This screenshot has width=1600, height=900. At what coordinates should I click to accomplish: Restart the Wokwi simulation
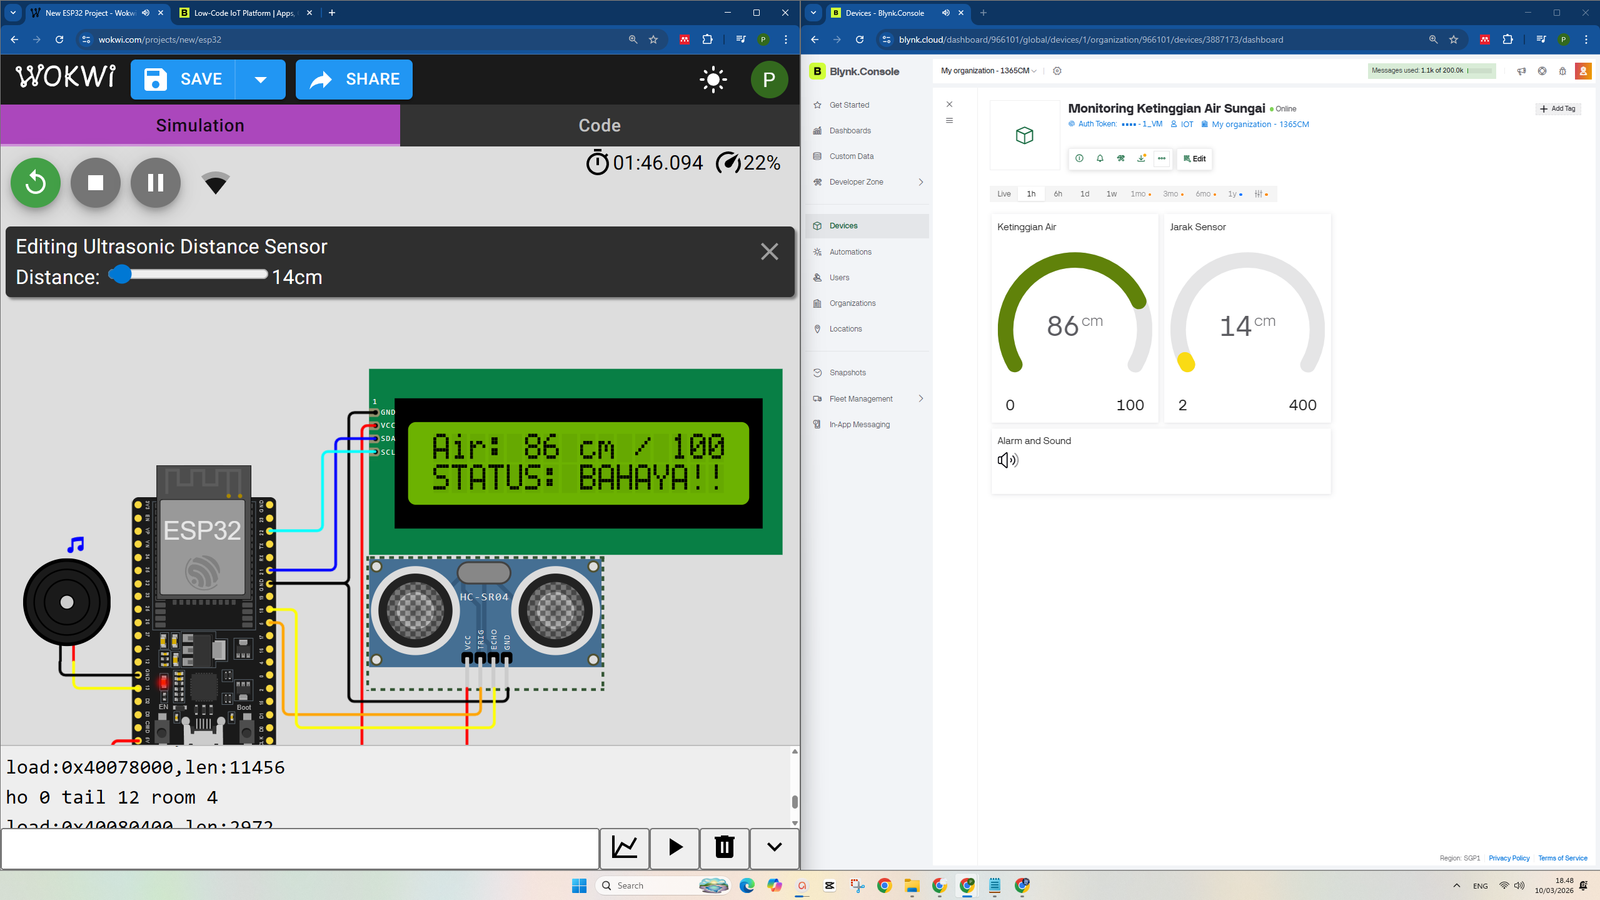point(36,183)
